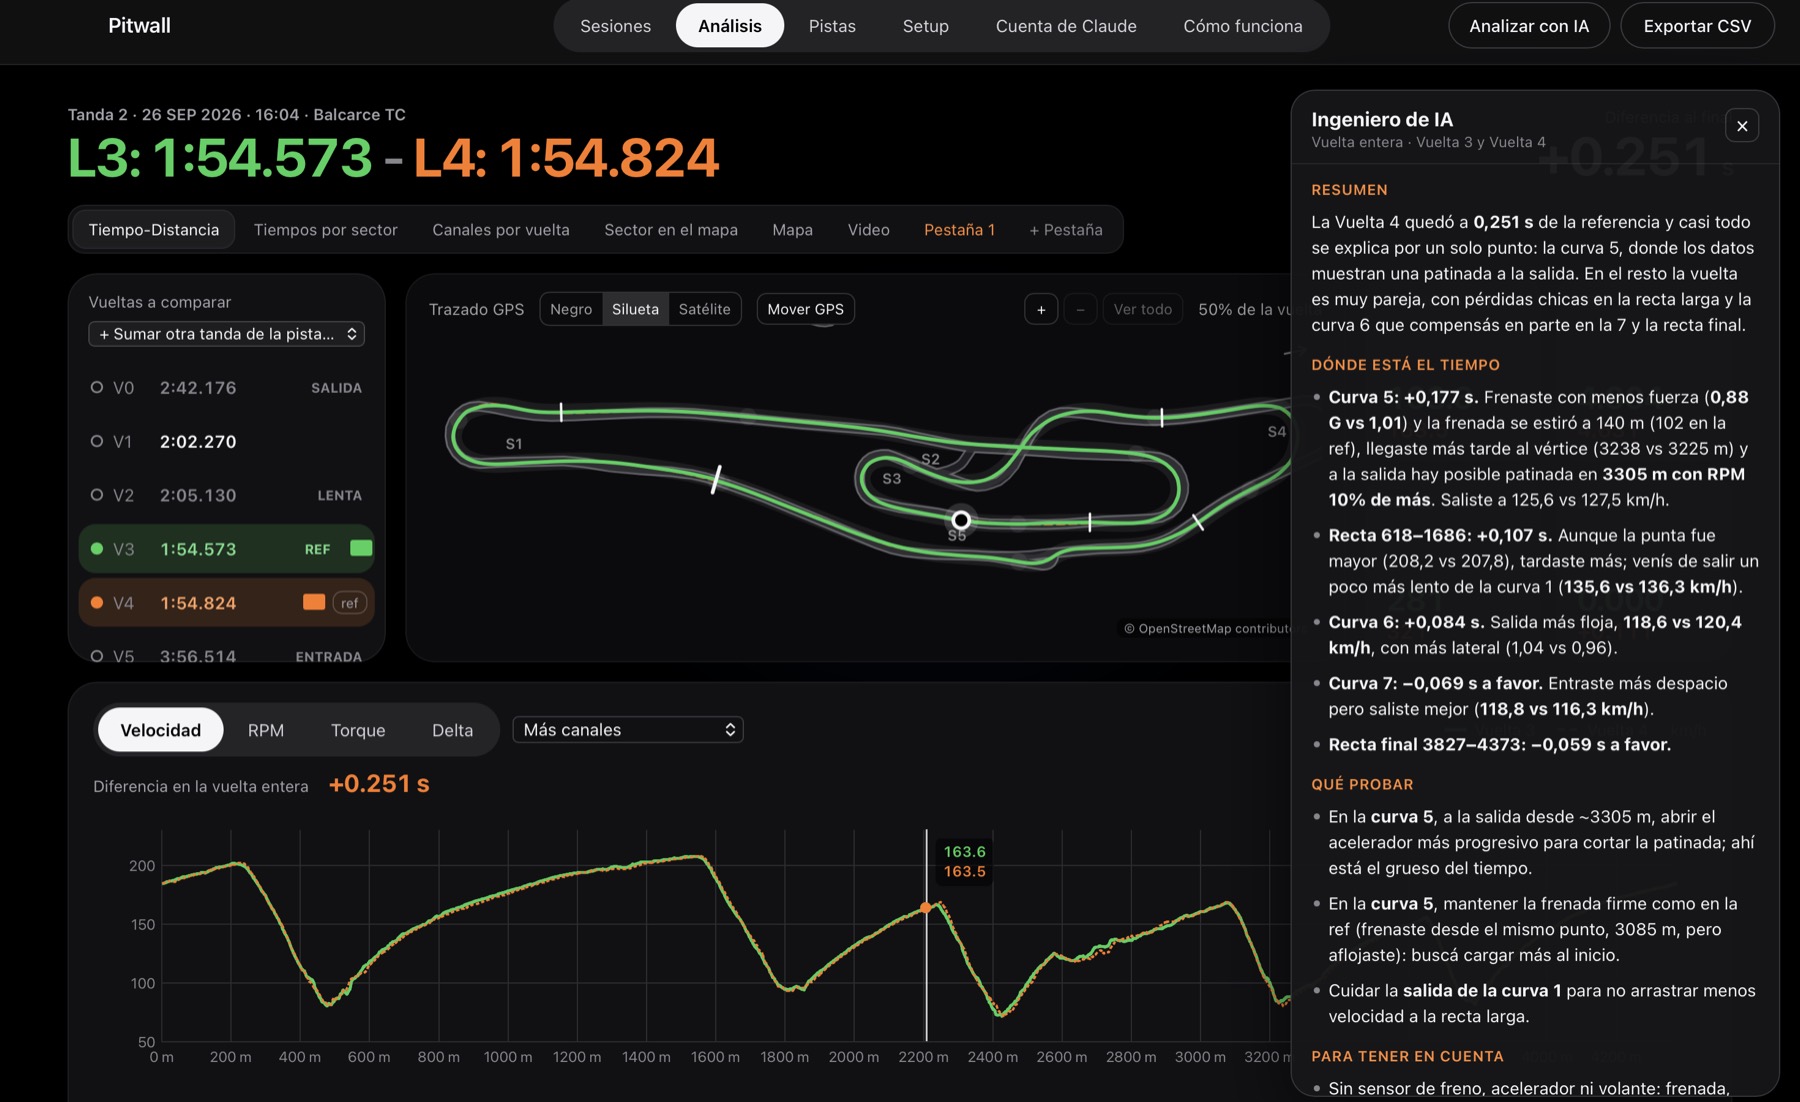The height and width of the screenshot is (1102, 1800).
Task: Close the Ingeniero de IA panel
Action: (x=1742, y=126)
